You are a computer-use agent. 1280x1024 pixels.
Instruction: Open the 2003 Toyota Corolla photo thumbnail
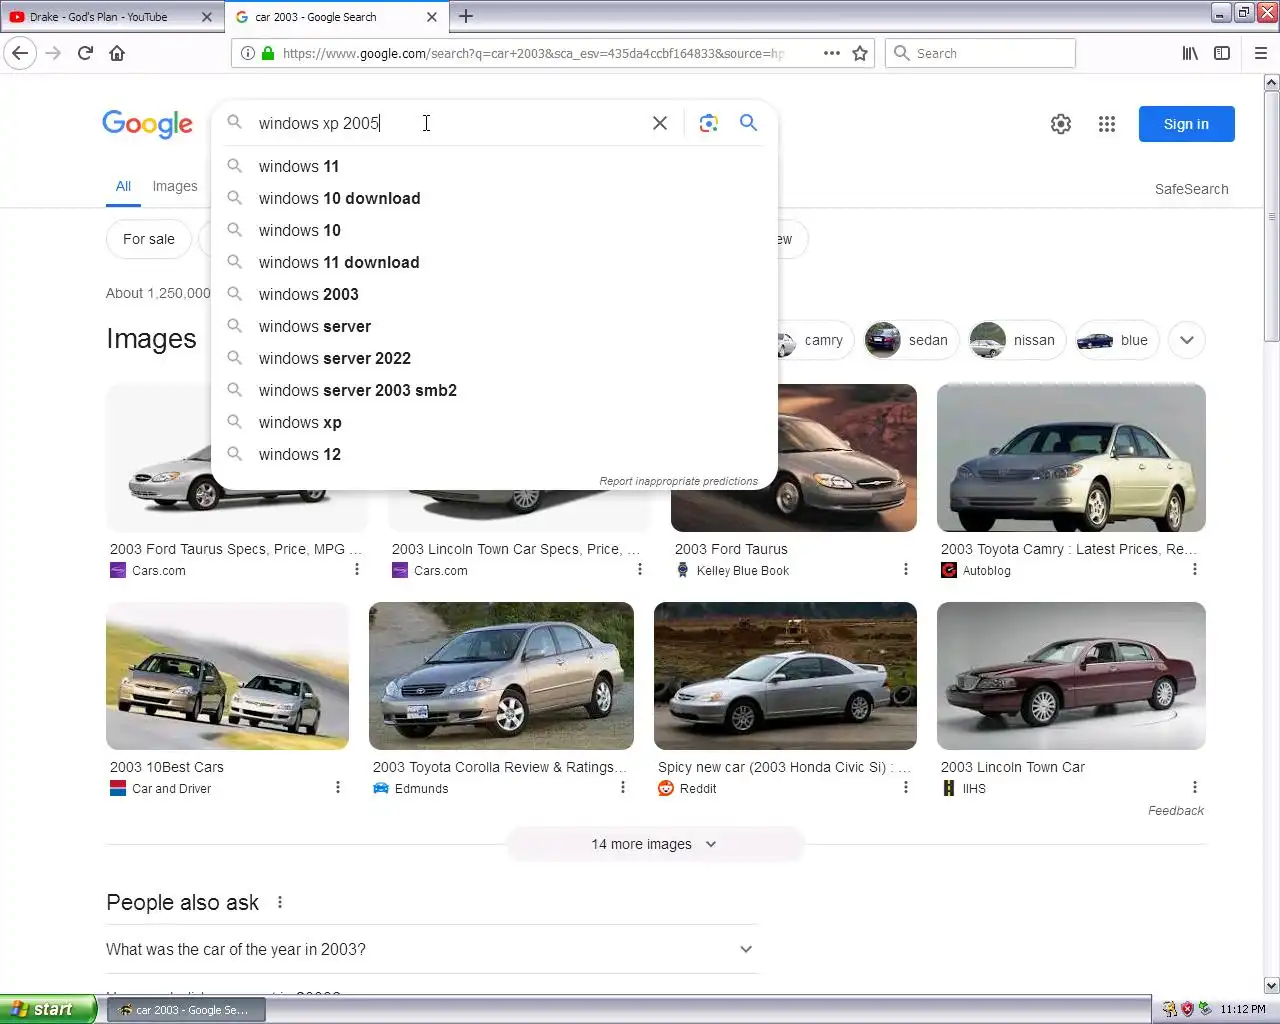pyautogui.click(x=501, y=676)
